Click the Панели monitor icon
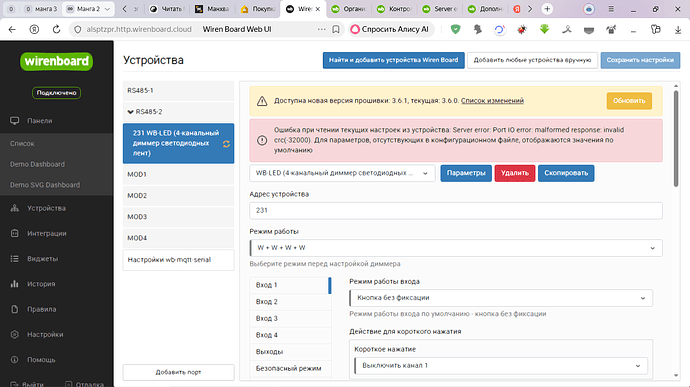 pos(15,121)
